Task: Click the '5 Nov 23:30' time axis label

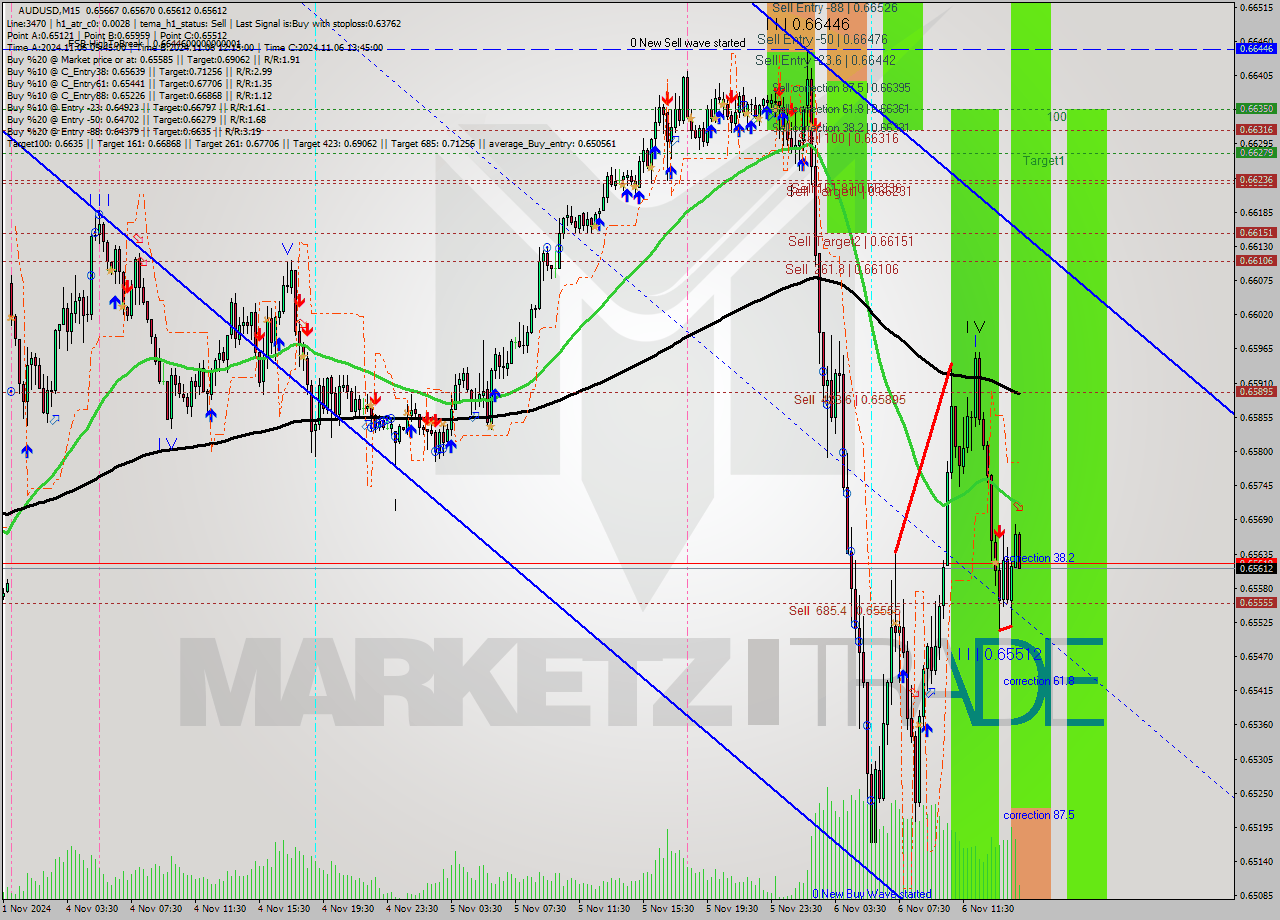Action: tap(797, 909)
